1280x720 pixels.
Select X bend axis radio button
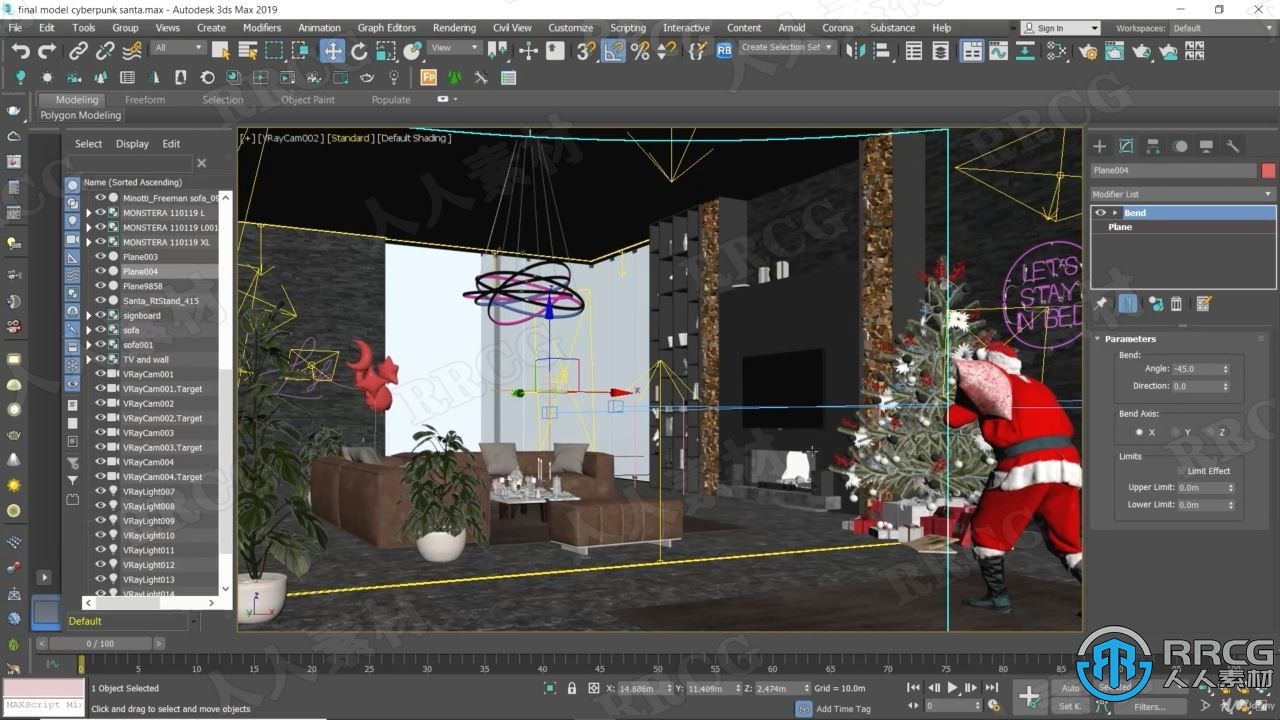tap(1139, 432)
